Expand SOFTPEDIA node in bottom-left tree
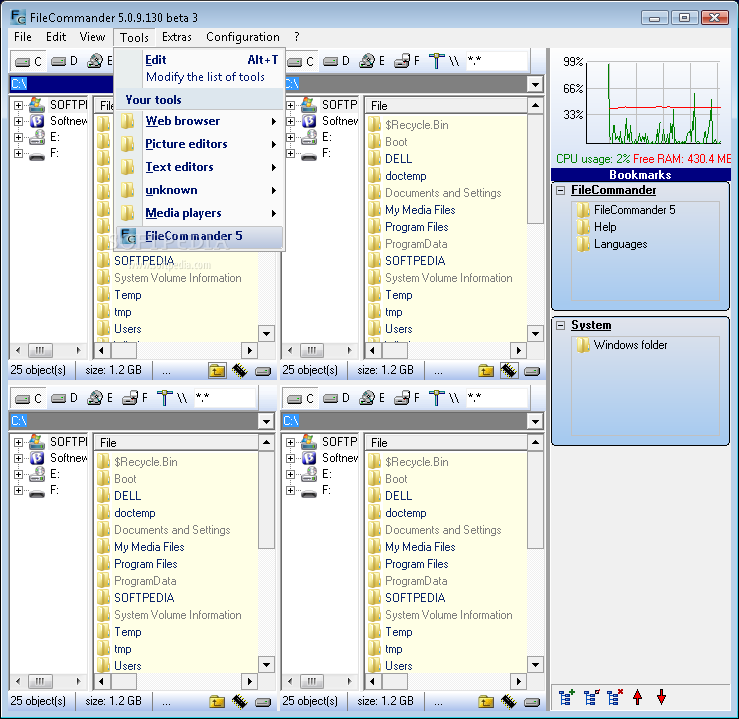 (x=18, y=442)
